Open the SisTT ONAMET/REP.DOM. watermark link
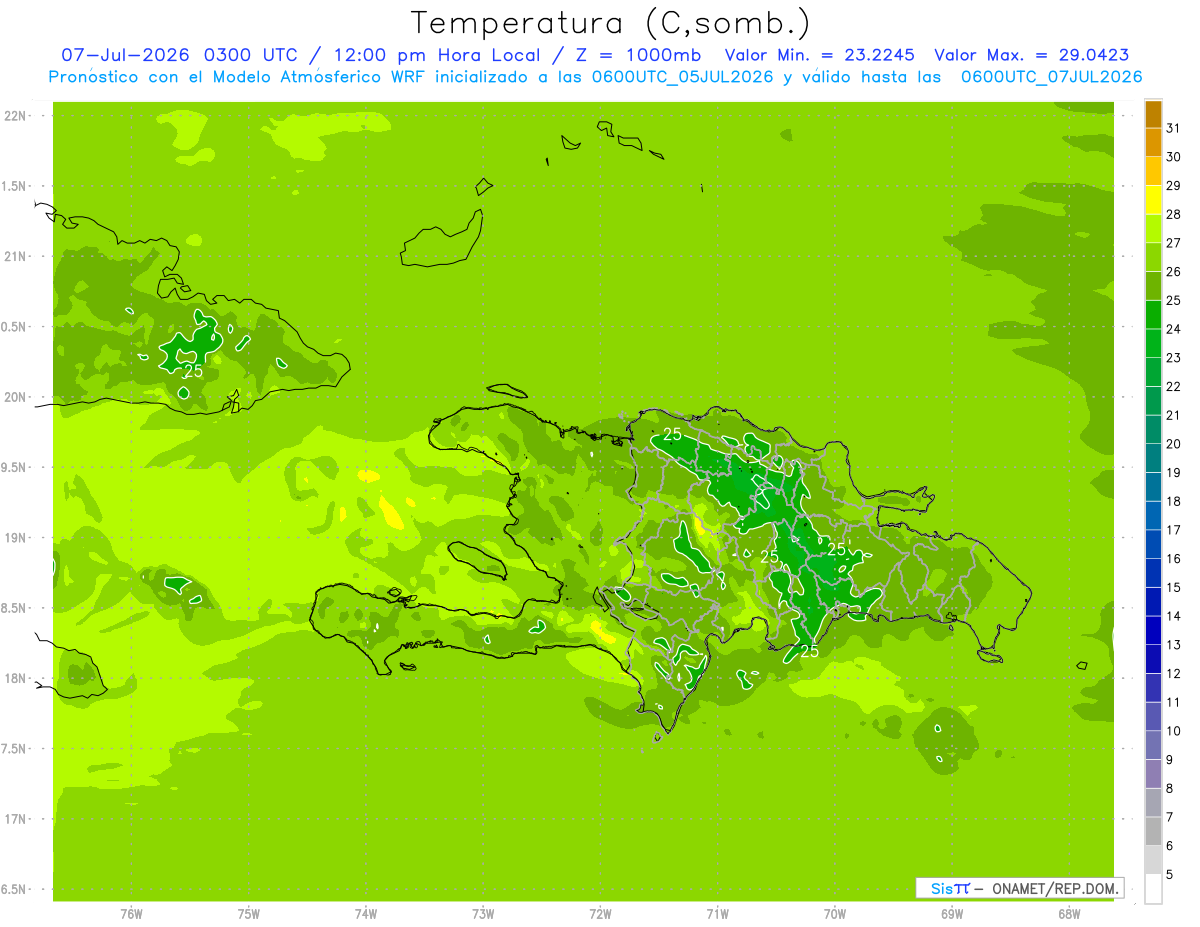The height and width of the screenshot is (927, 1200). pyautogui.click(x=1019, y=888)
